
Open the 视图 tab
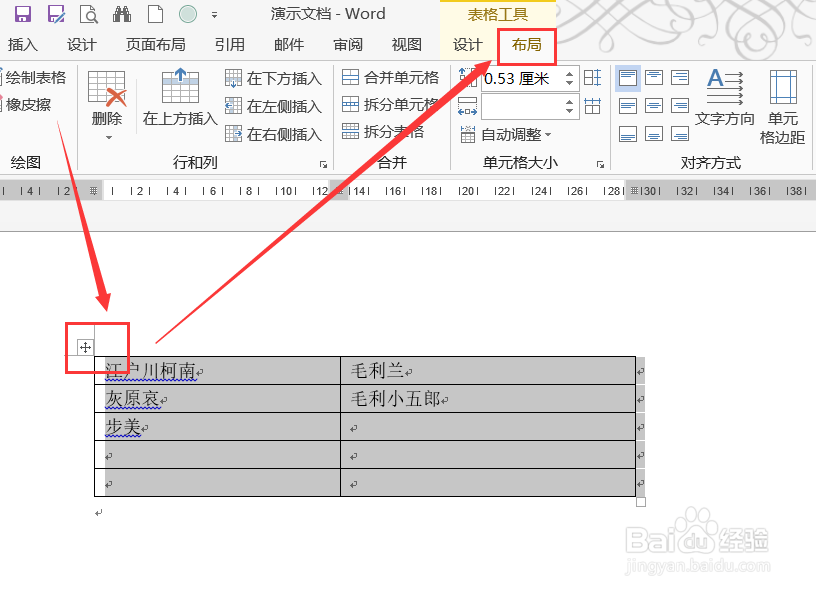click(x=406, y=45)
